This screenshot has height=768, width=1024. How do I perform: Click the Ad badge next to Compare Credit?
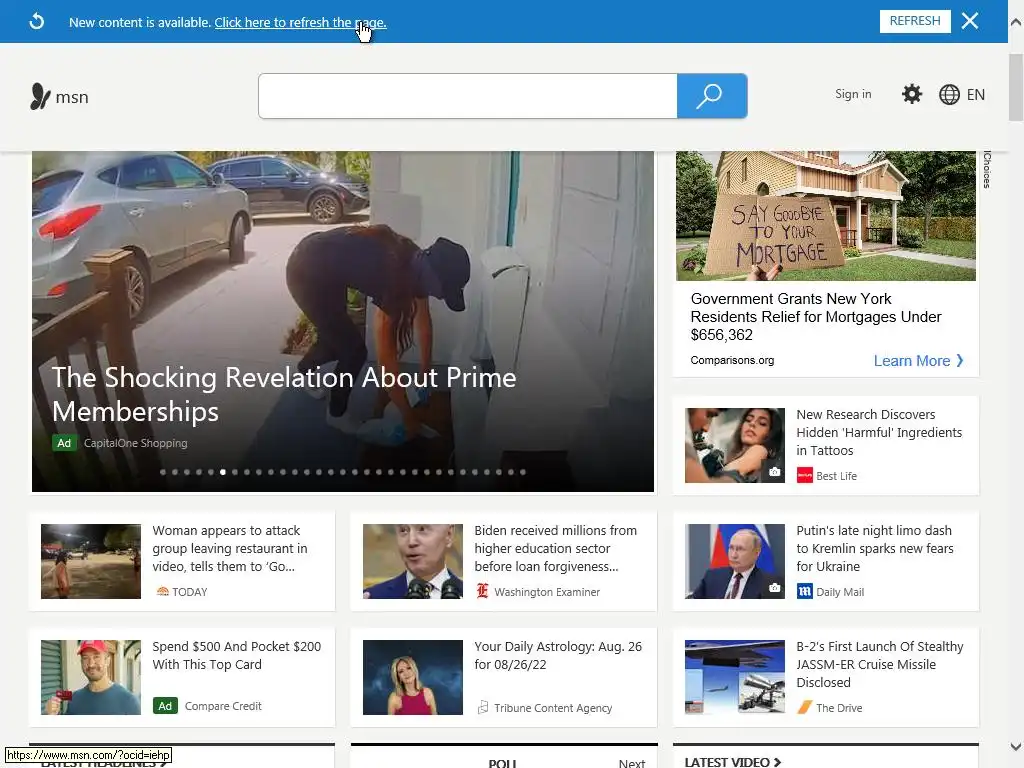pyautogui.click(x=165, y=706)
